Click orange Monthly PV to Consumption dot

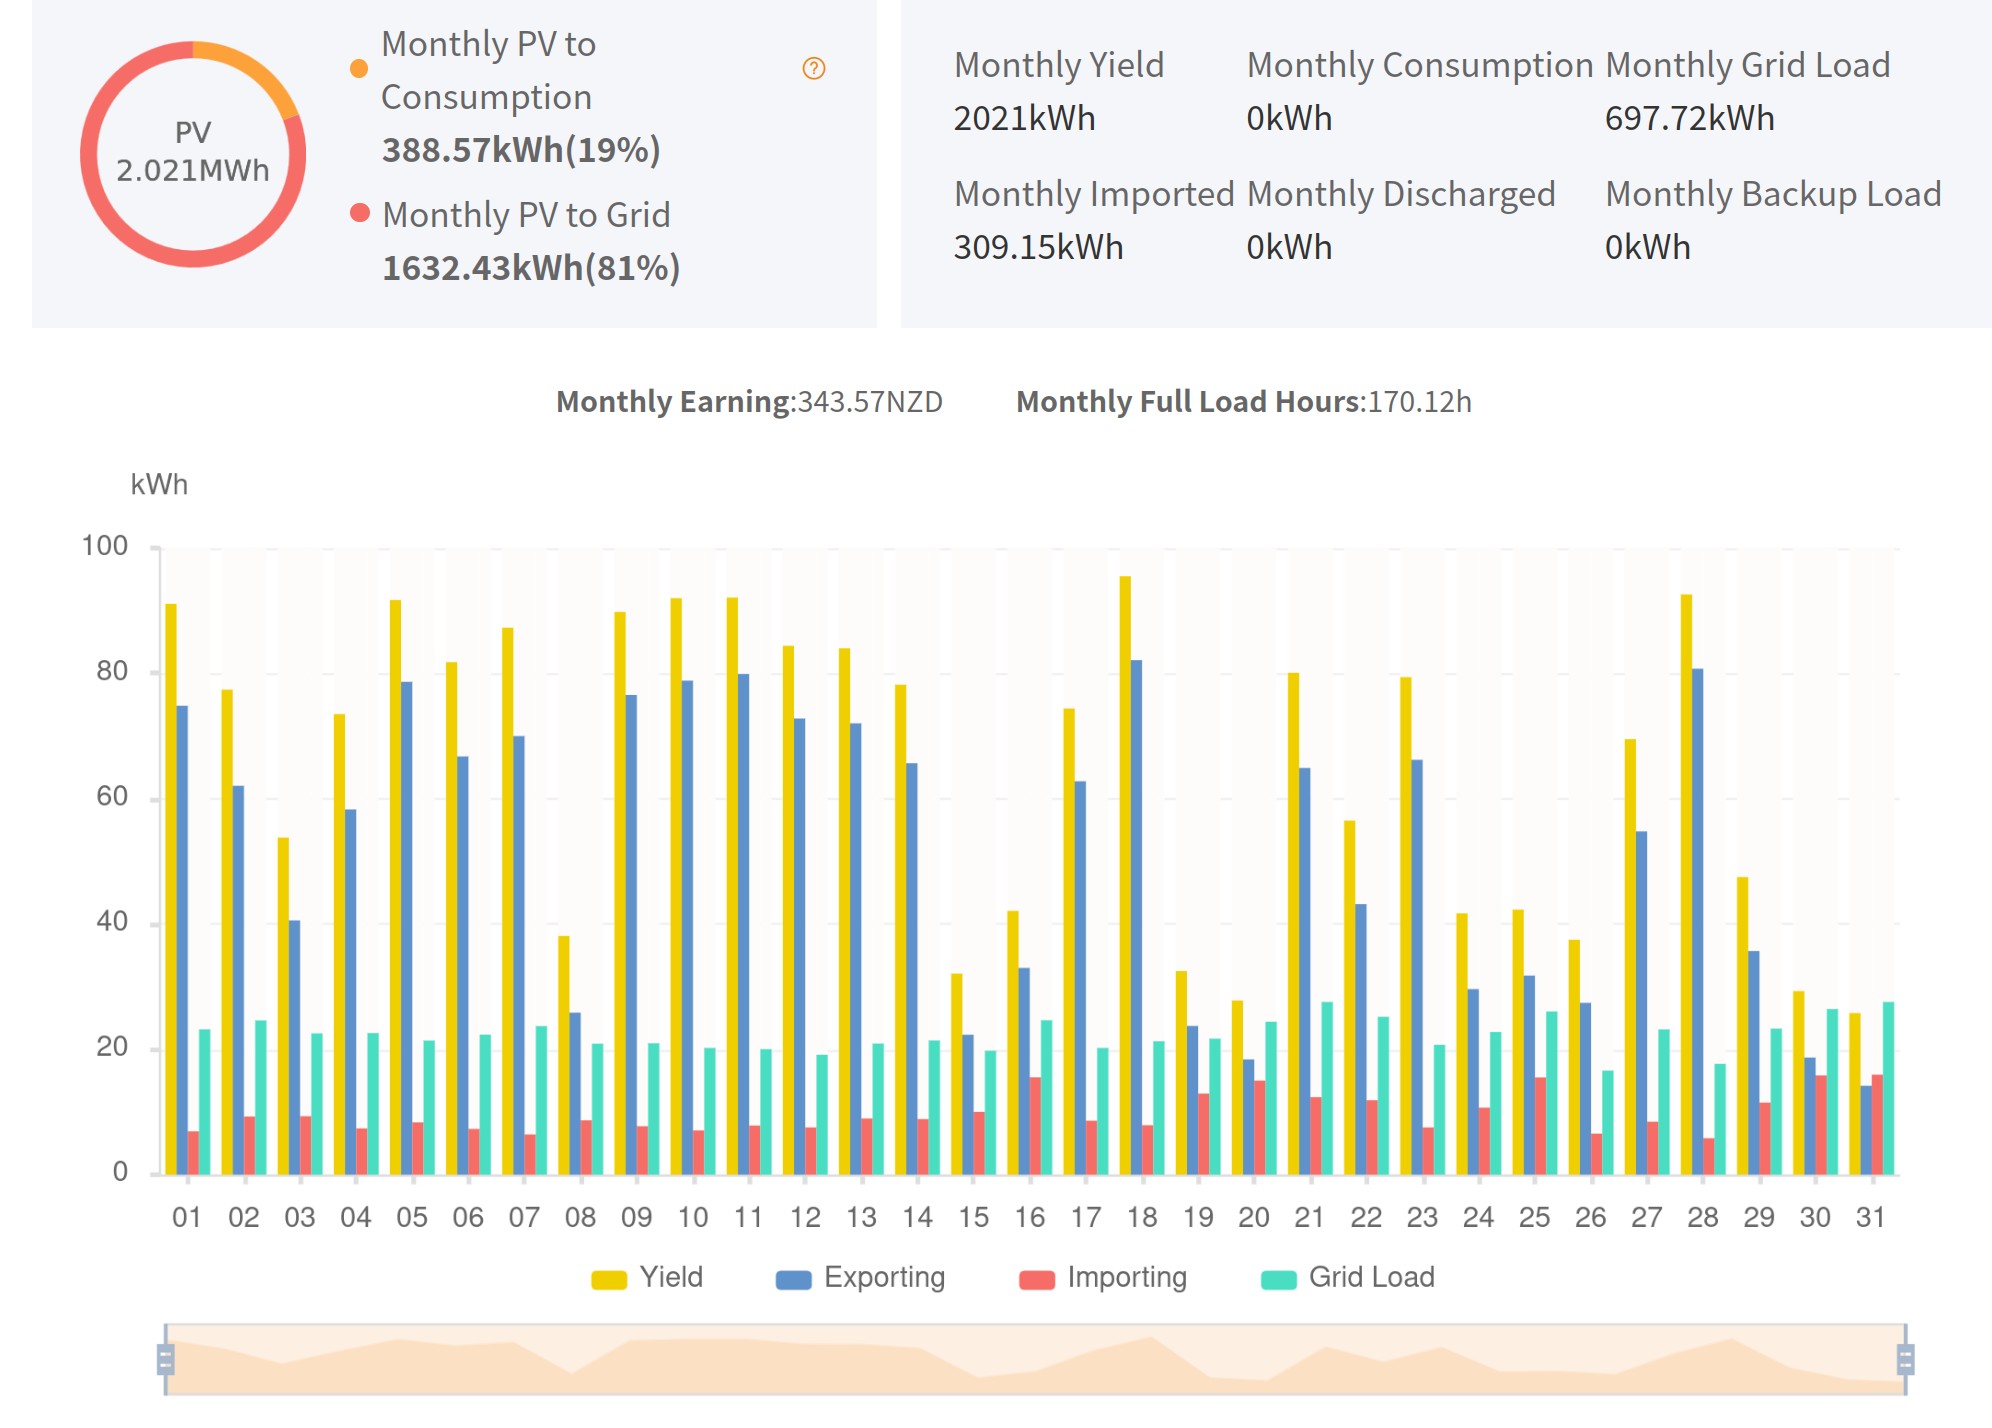[359, 68]
